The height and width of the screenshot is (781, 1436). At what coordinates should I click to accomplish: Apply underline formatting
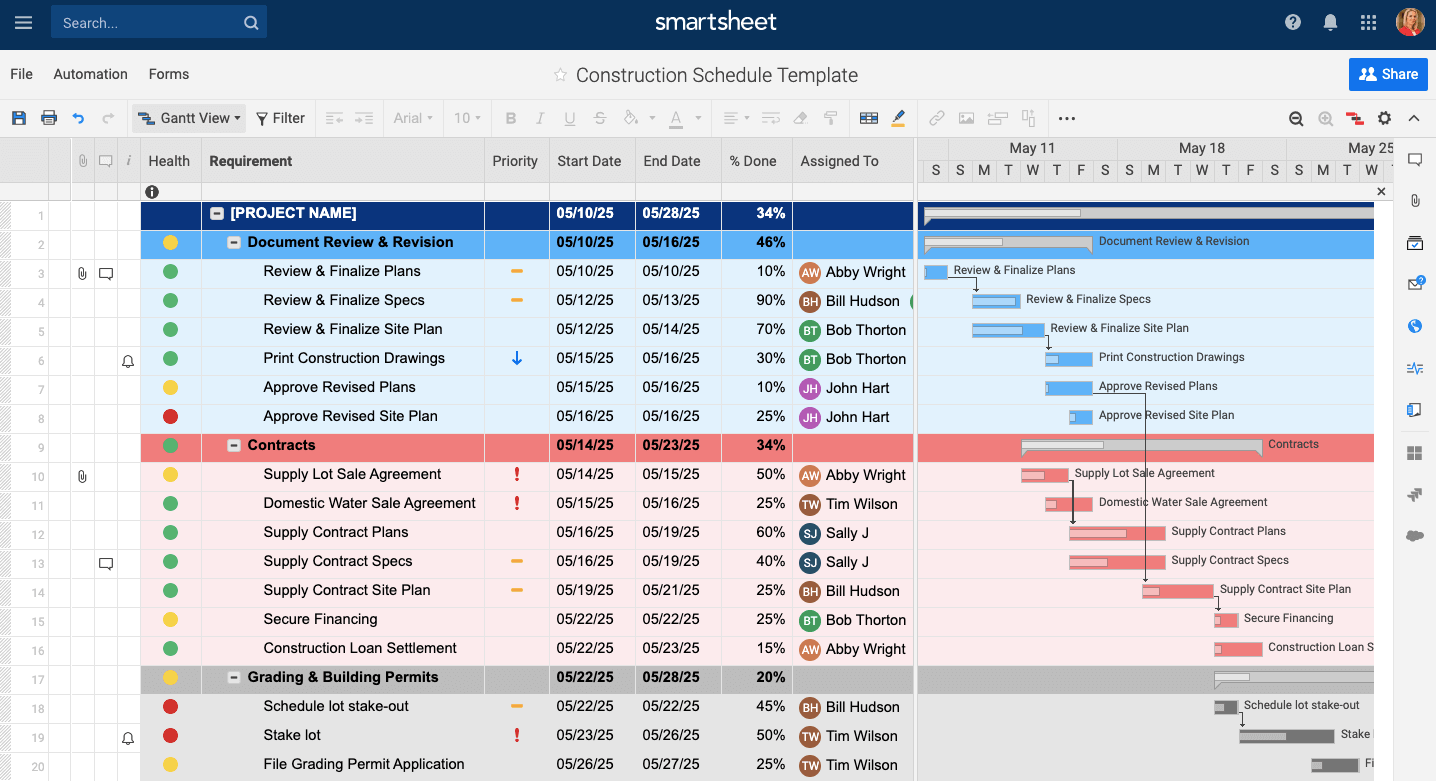[570, 118]
